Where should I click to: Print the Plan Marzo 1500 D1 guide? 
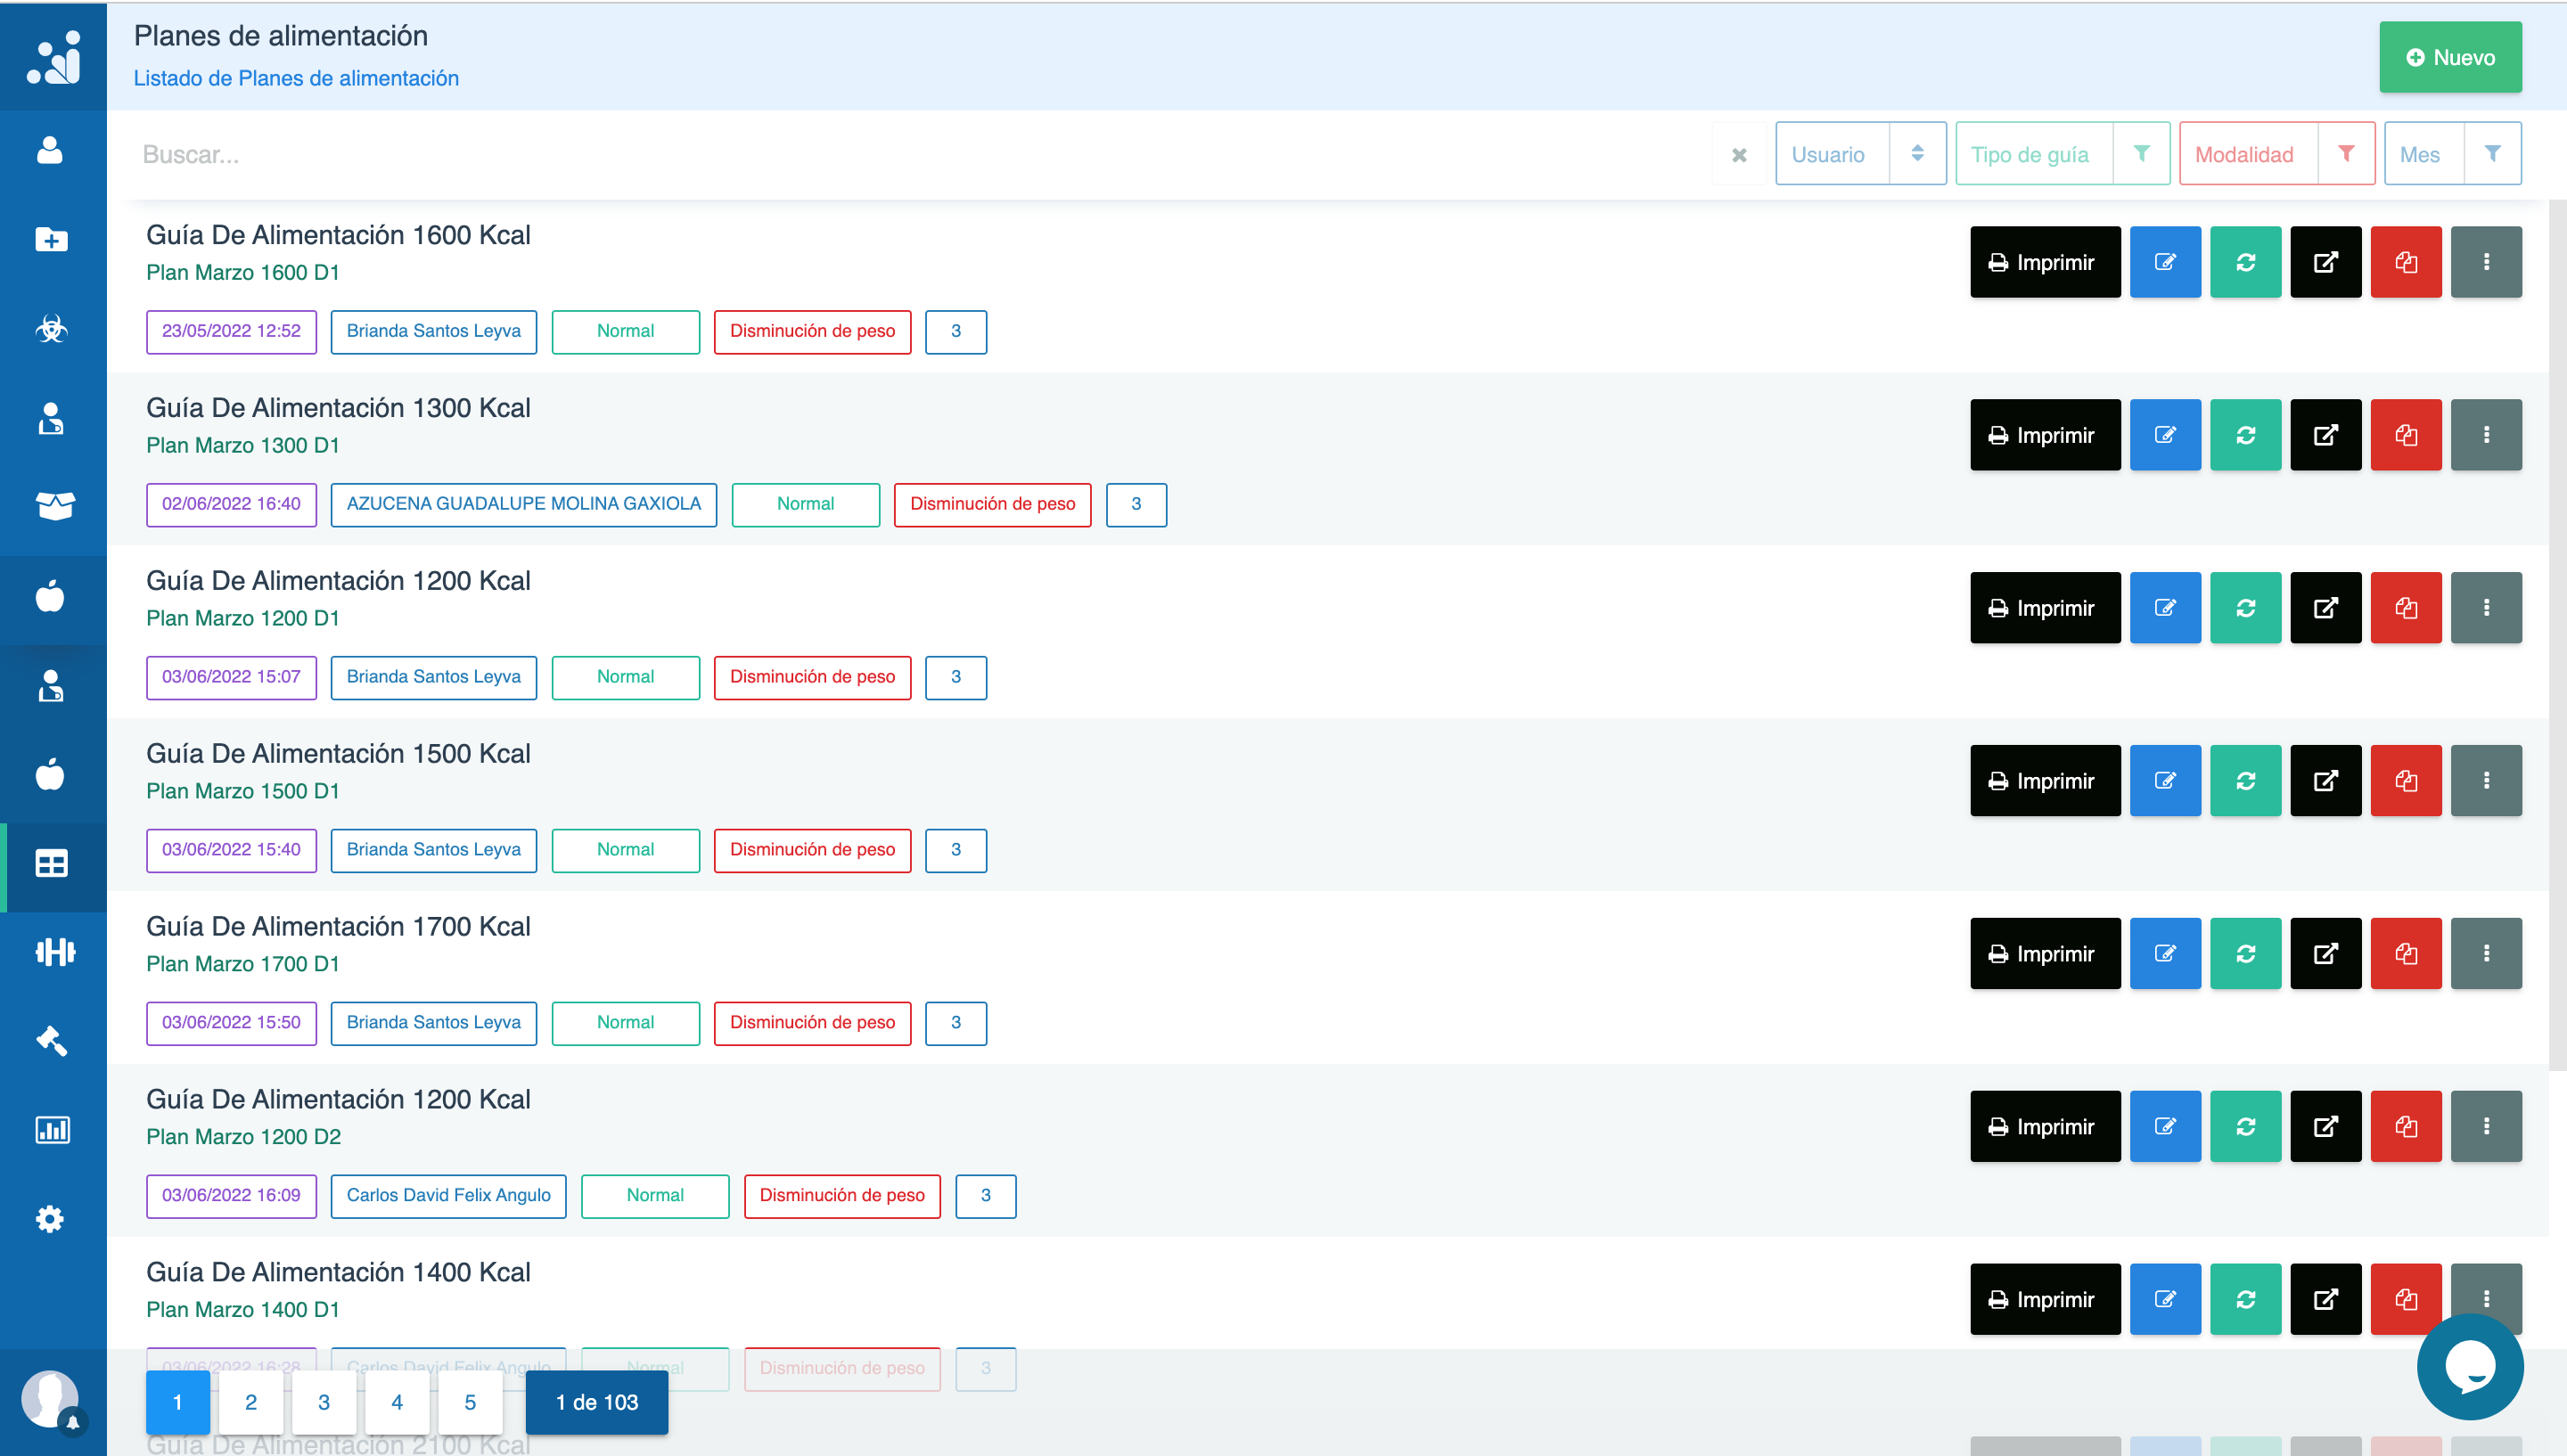pyautogui.click(x=2044, y=781)
